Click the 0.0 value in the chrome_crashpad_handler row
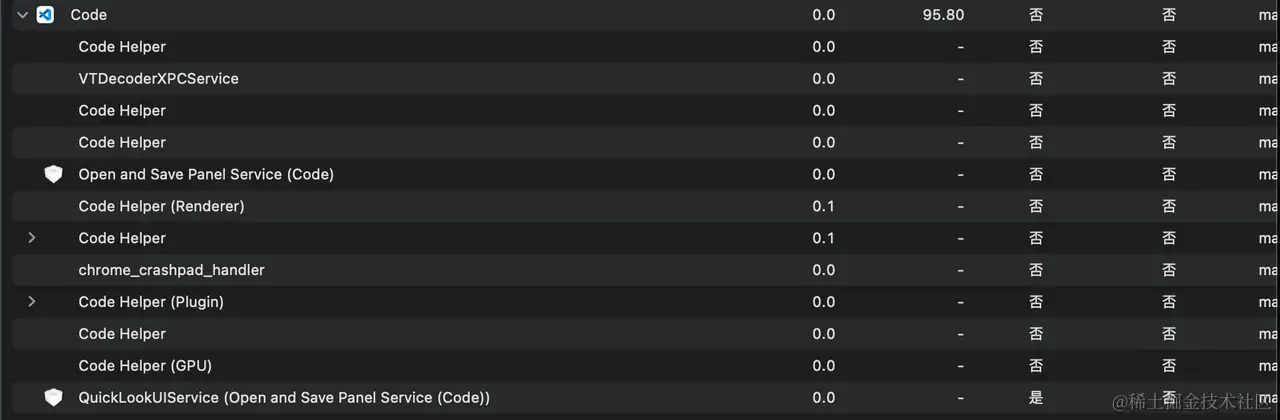 coord(823,270)
